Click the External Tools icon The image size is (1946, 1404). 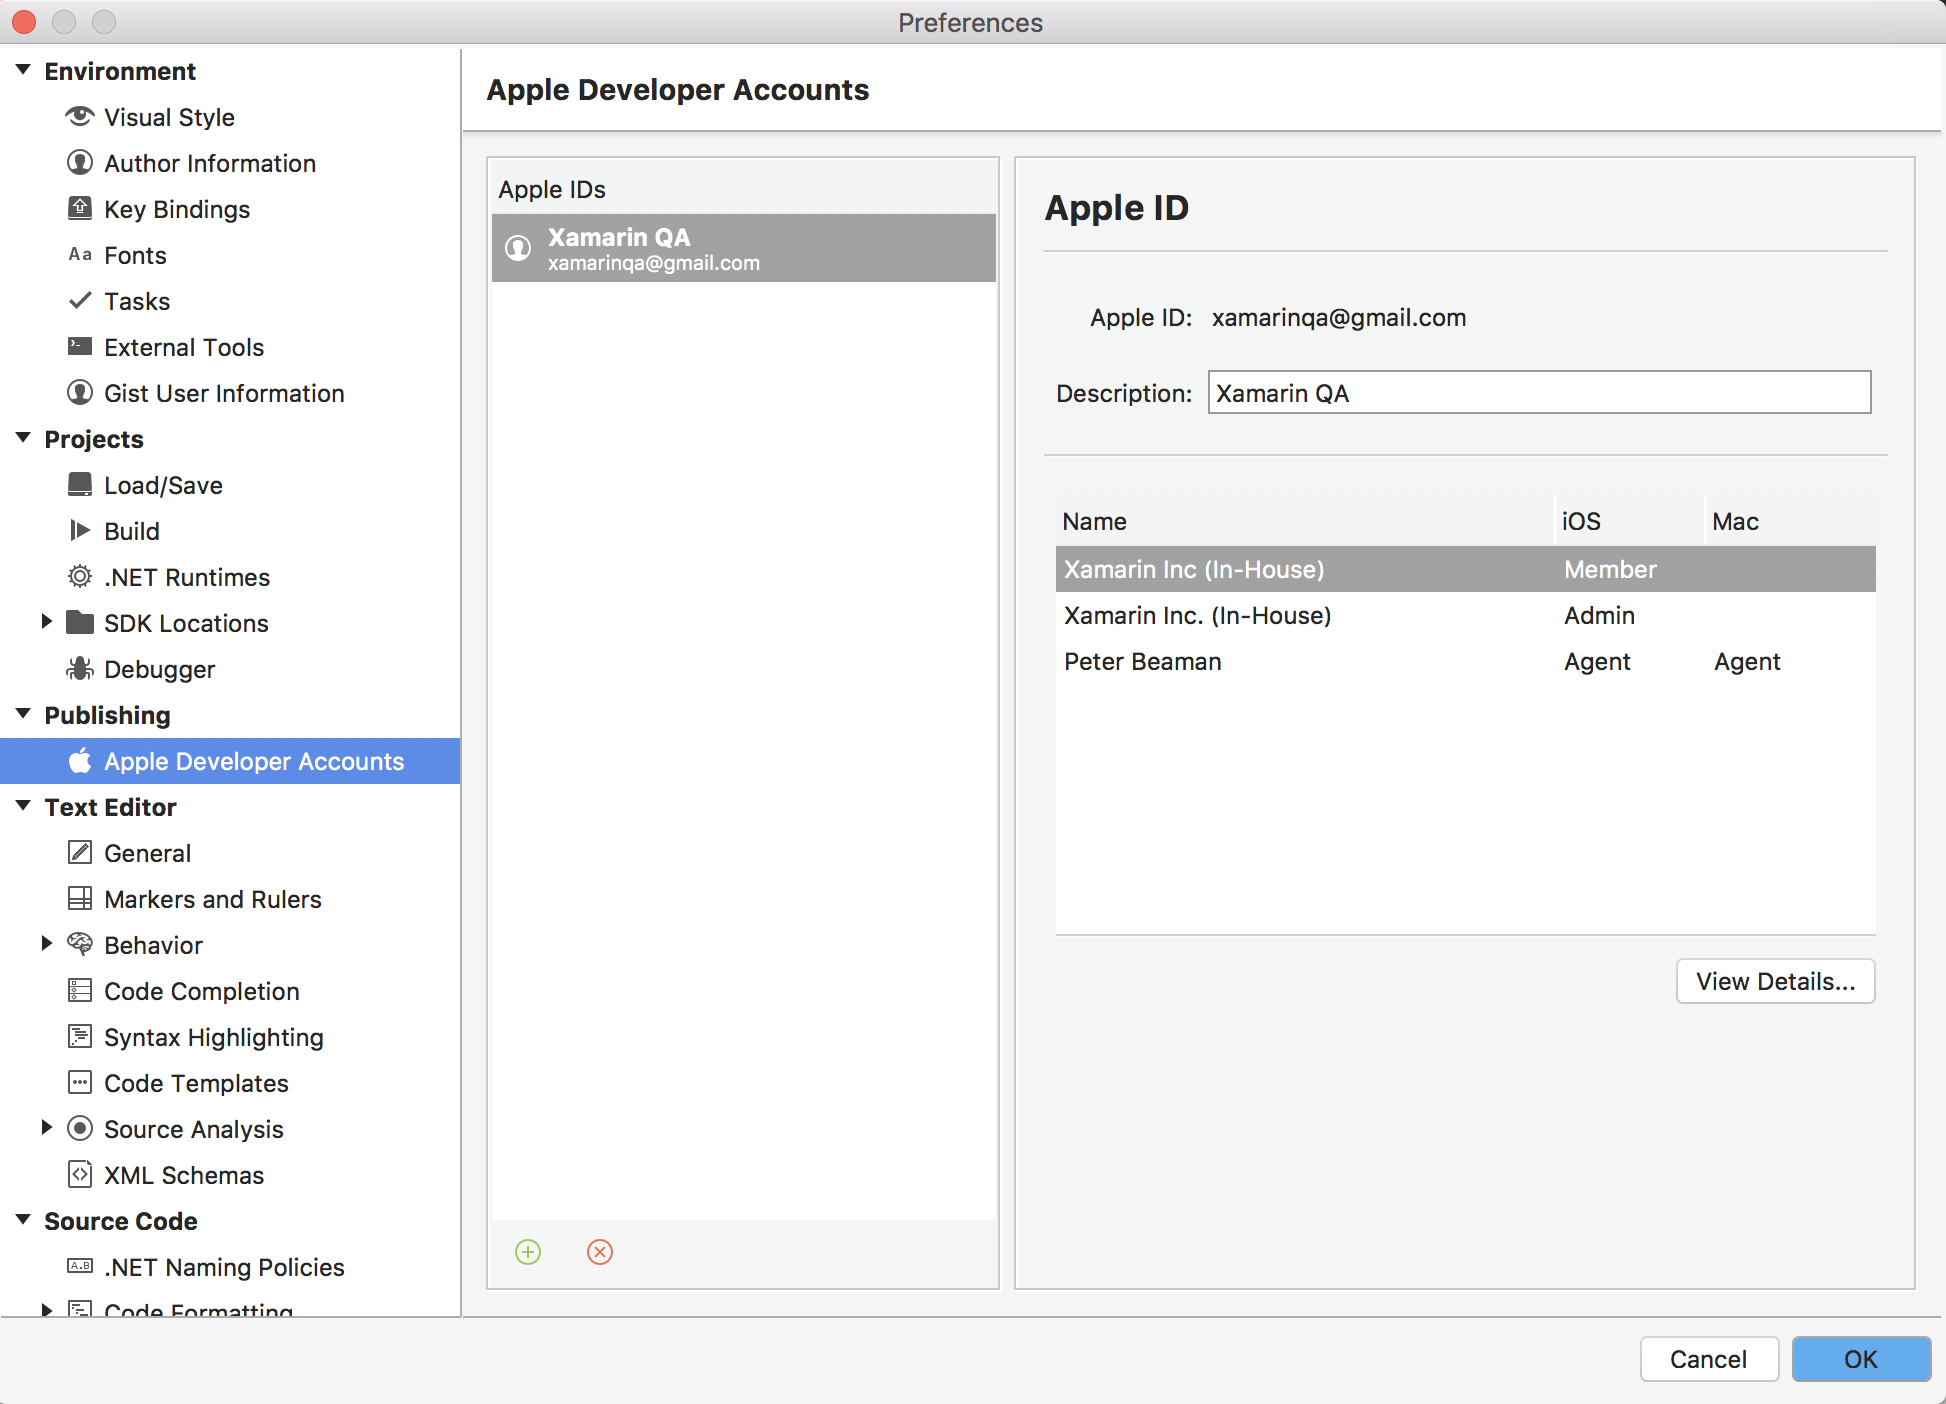click(x=79, y=346)
